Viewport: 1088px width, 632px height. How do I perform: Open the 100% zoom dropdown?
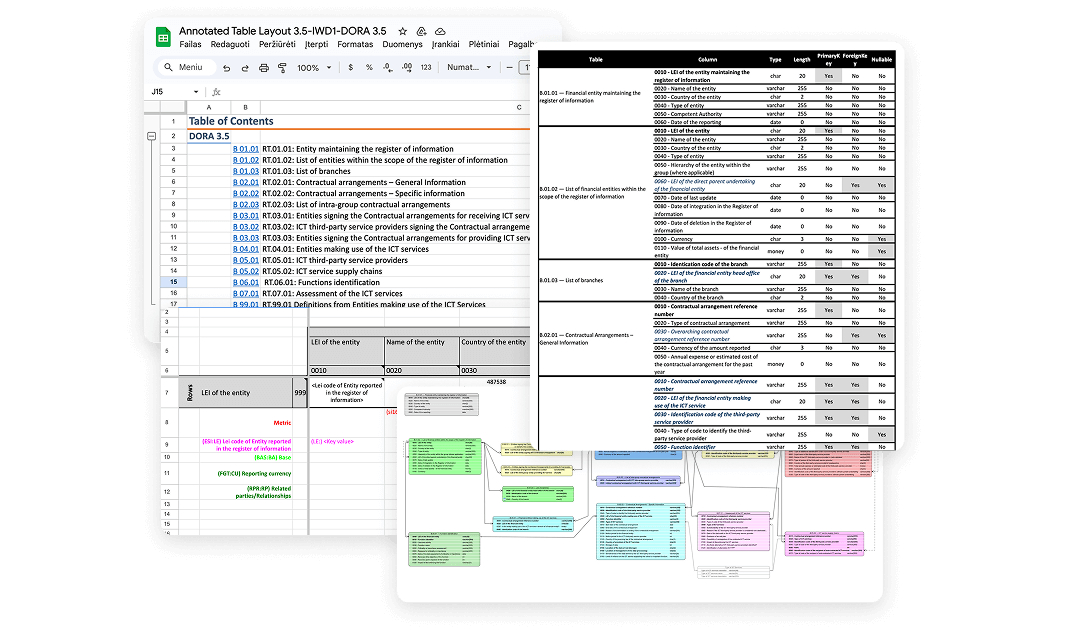tap(314, 68)
